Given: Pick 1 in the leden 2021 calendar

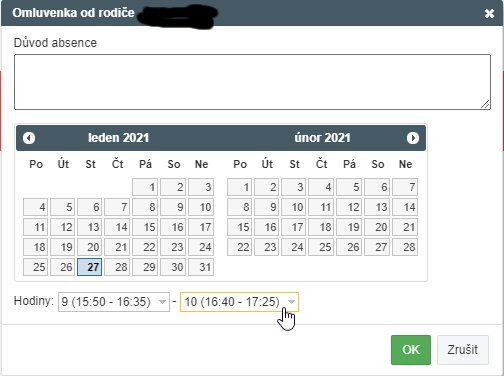Looking at the screenshot, I should click(x=145, y=187).
